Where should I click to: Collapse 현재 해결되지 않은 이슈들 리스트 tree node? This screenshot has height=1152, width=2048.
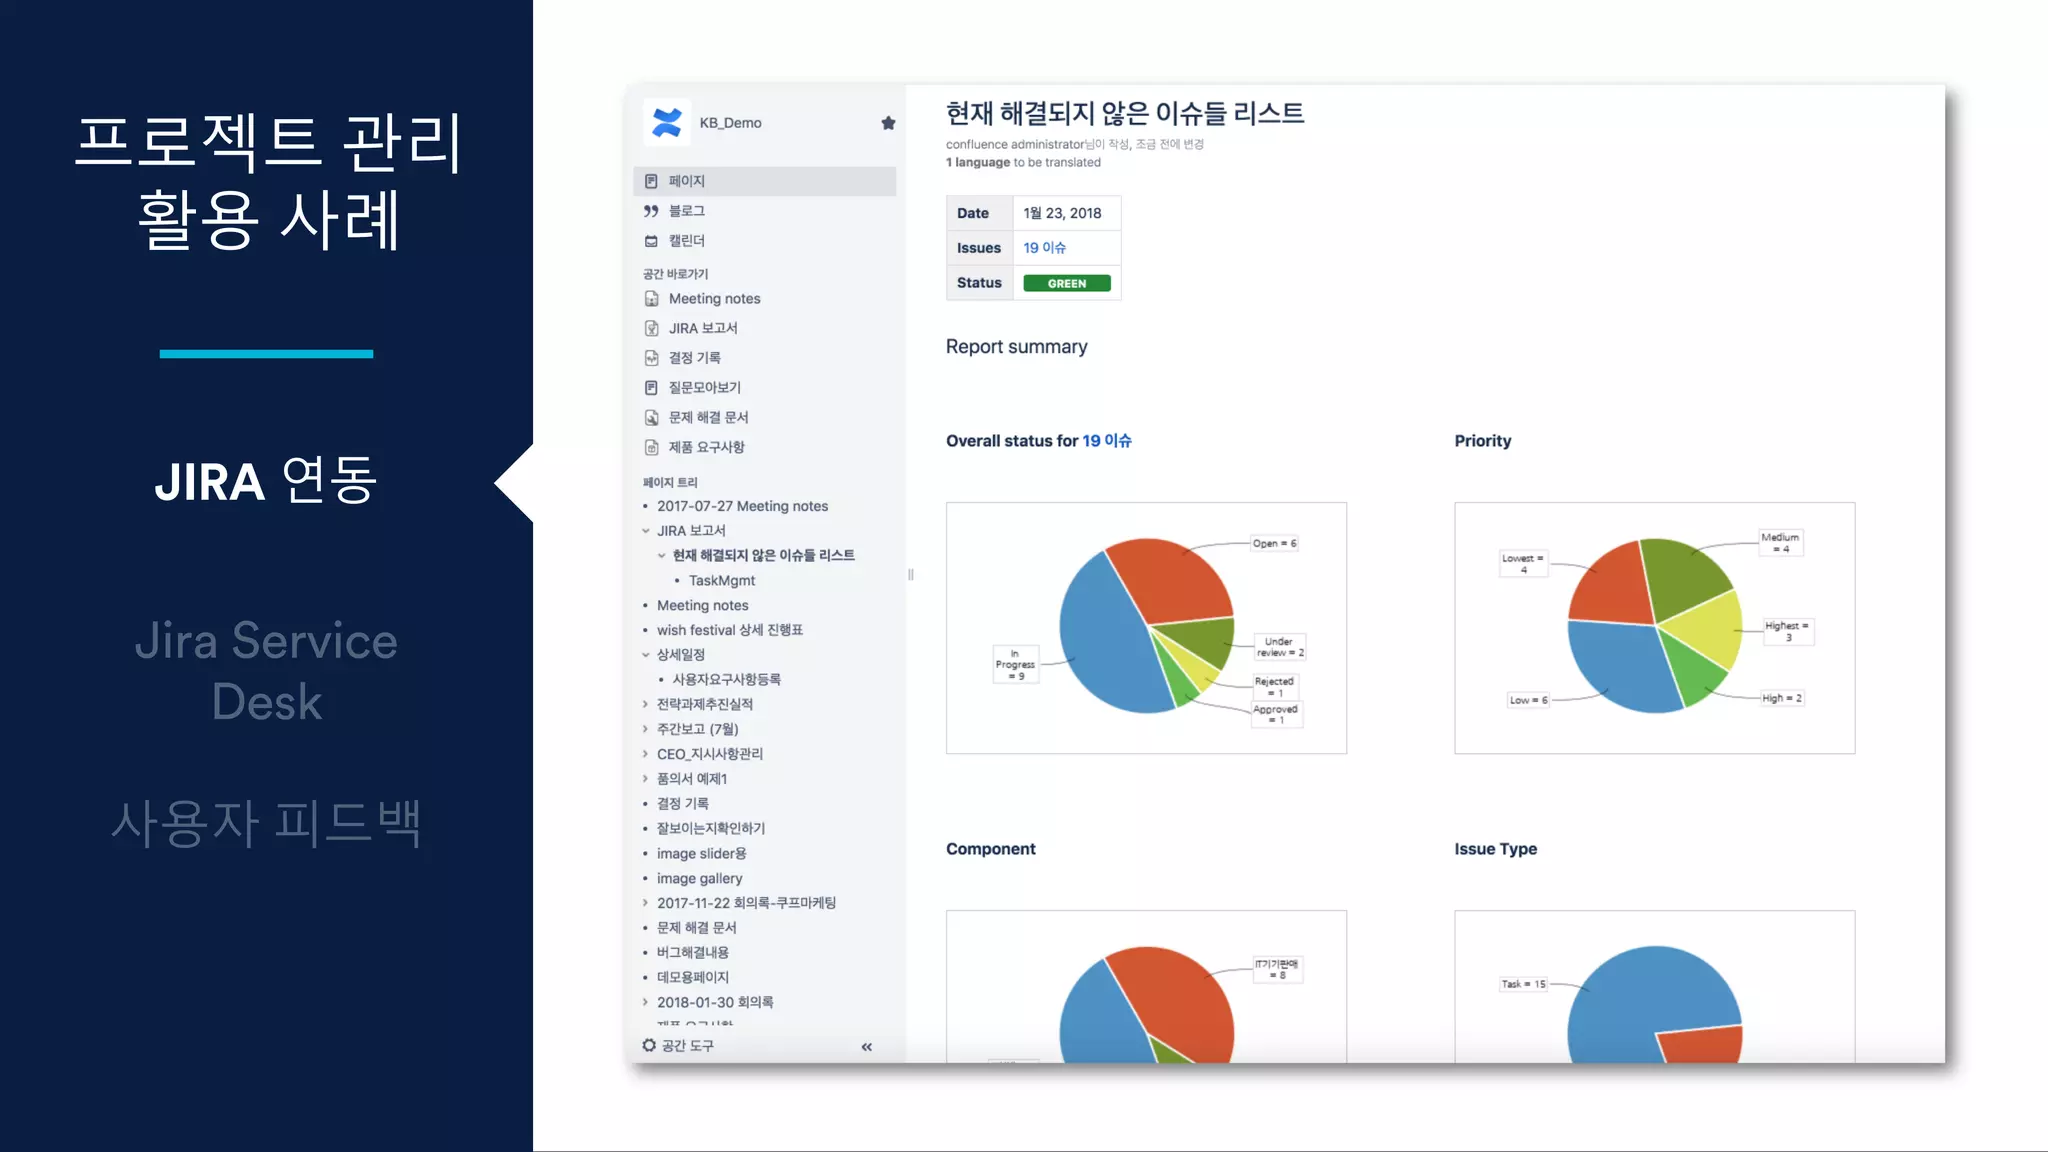(661, 556)
